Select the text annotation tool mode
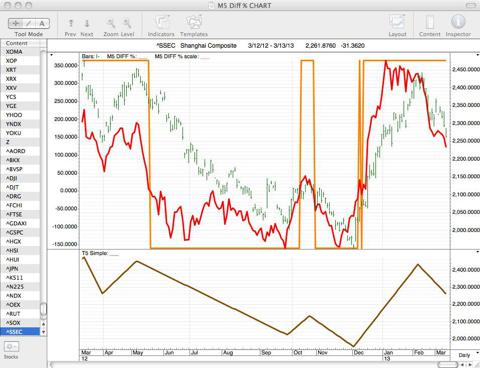480x368 pixels. [42, 23]
